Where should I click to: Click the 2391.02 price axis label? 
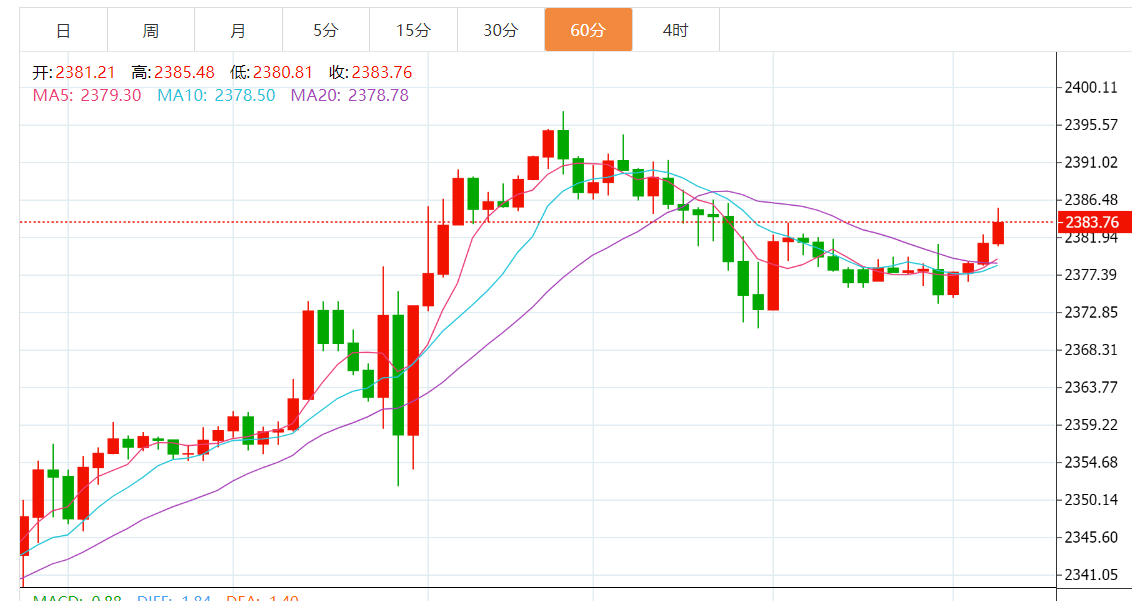tap(1091, 163)
